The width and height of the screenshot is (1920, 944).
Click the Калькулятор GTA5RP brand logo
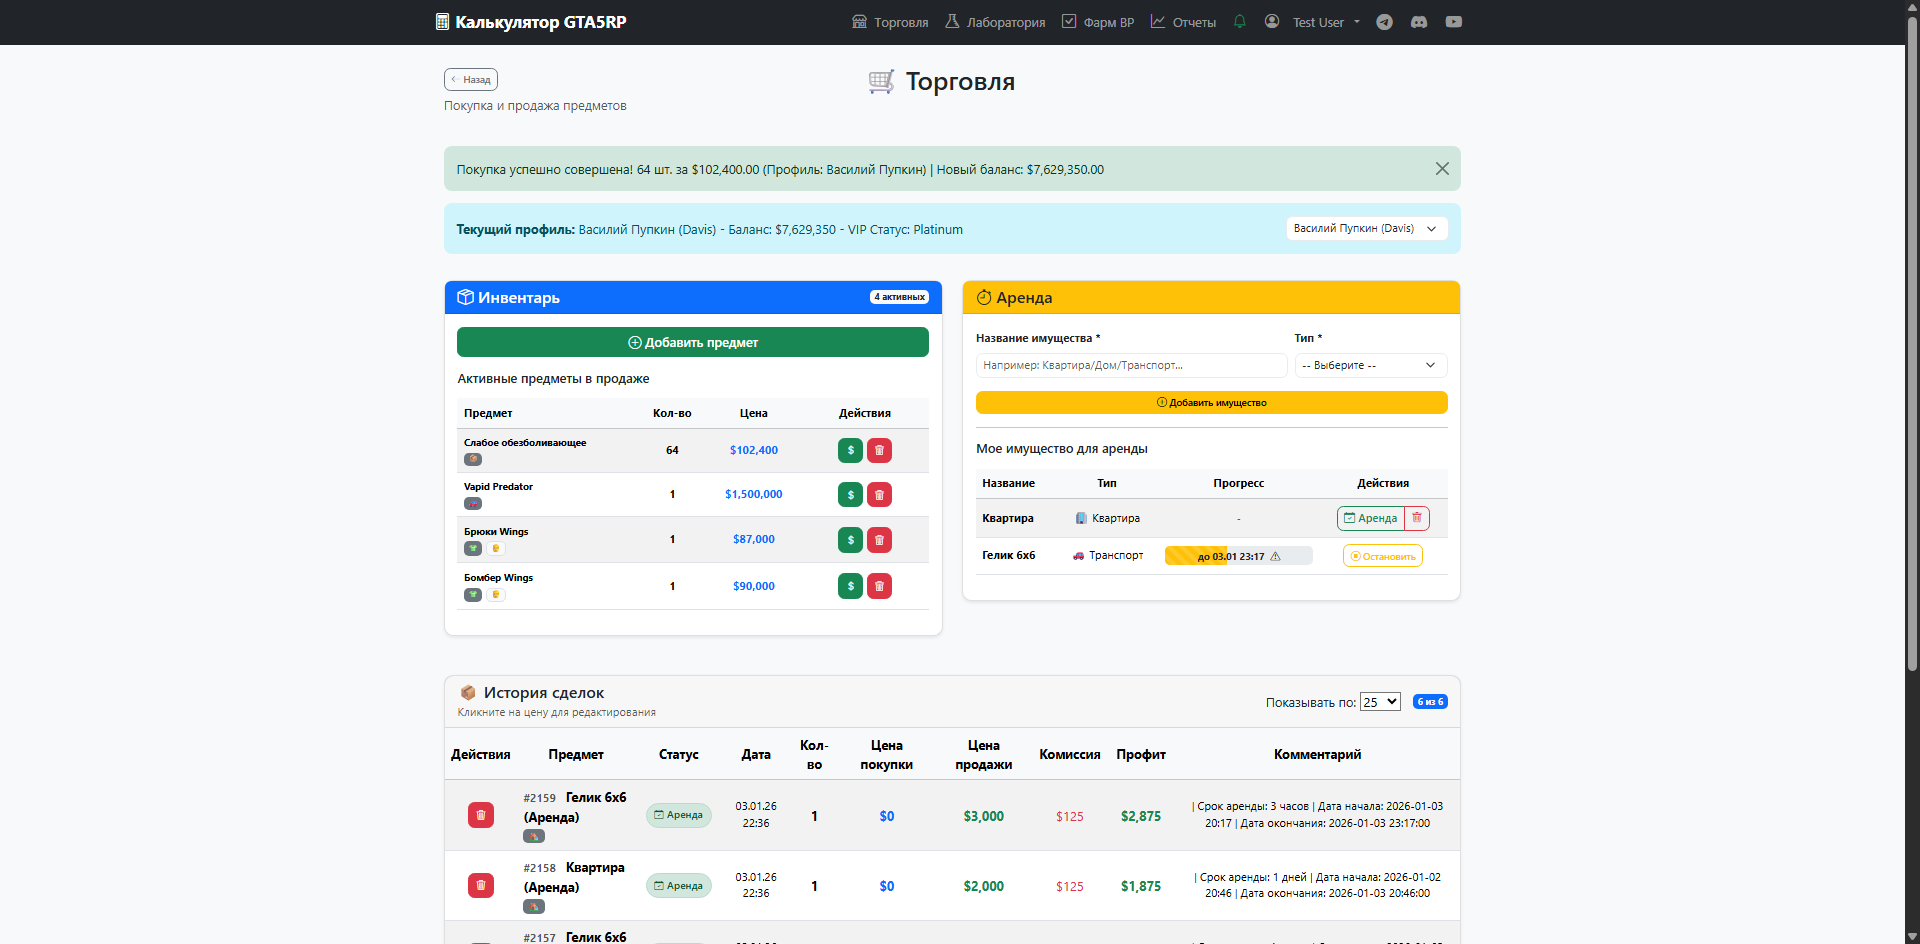(531, 22)
